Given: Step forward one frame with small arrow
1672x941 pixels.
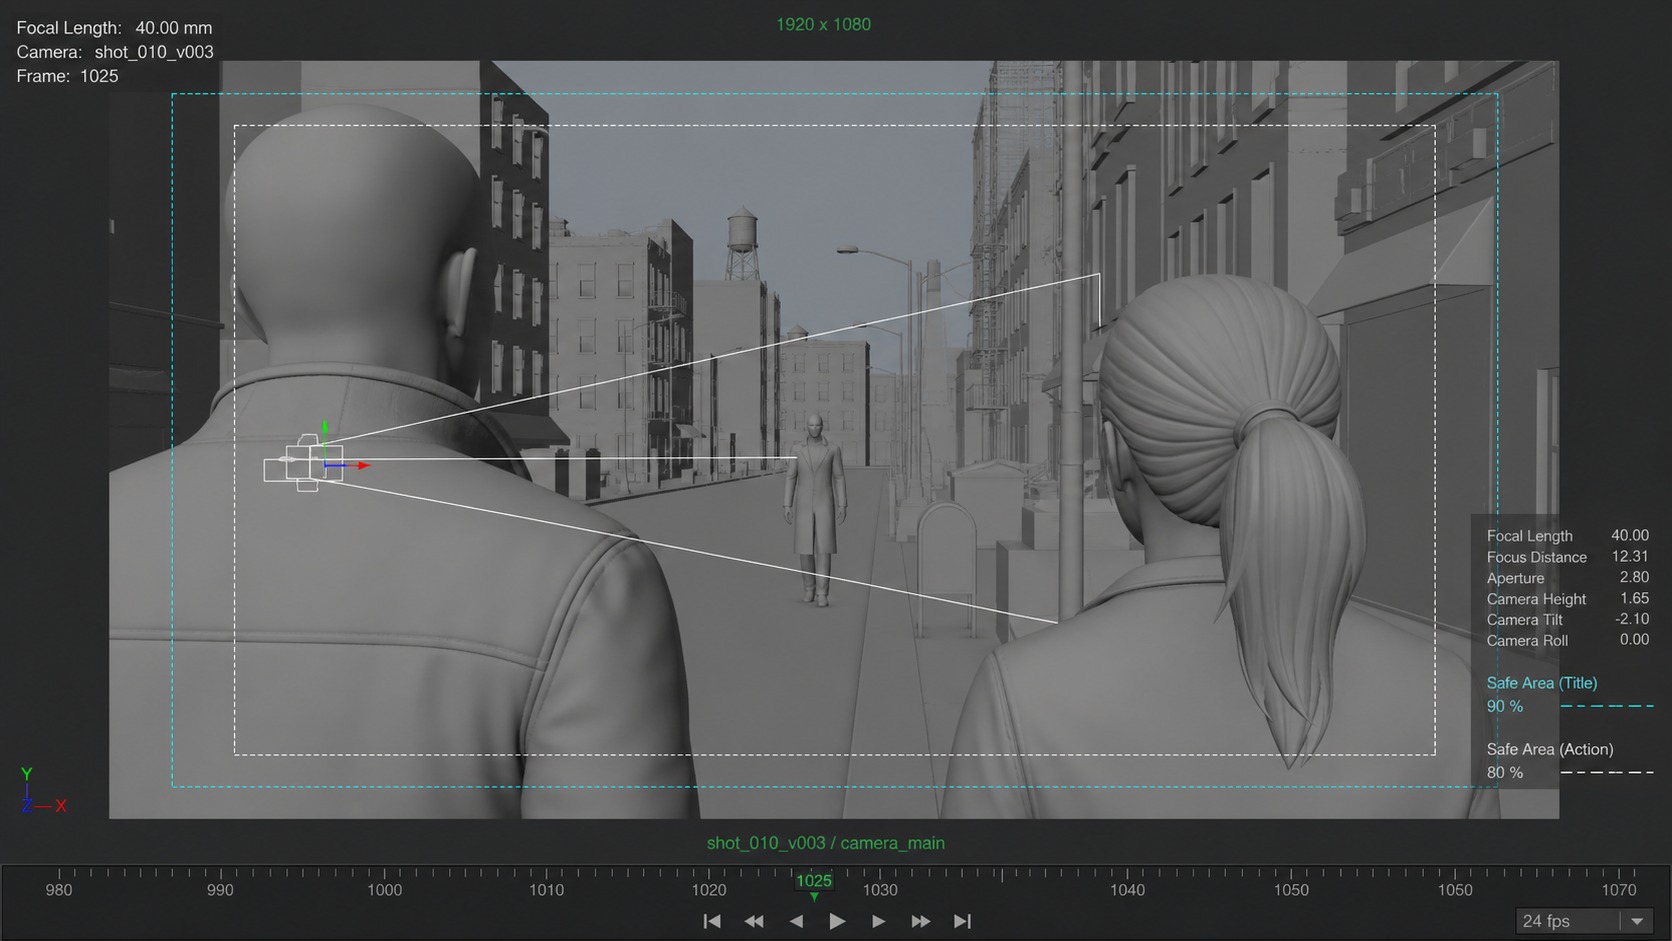Looking at the screenshot, I should coord(878,921).
